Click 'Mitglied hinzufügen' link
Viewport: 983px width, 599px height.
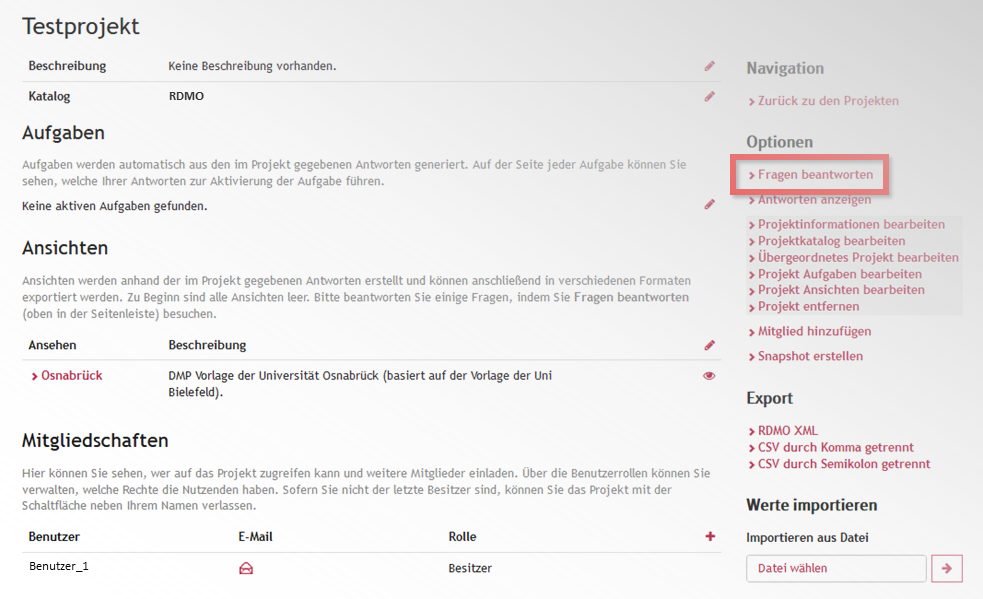pos(814,332)
